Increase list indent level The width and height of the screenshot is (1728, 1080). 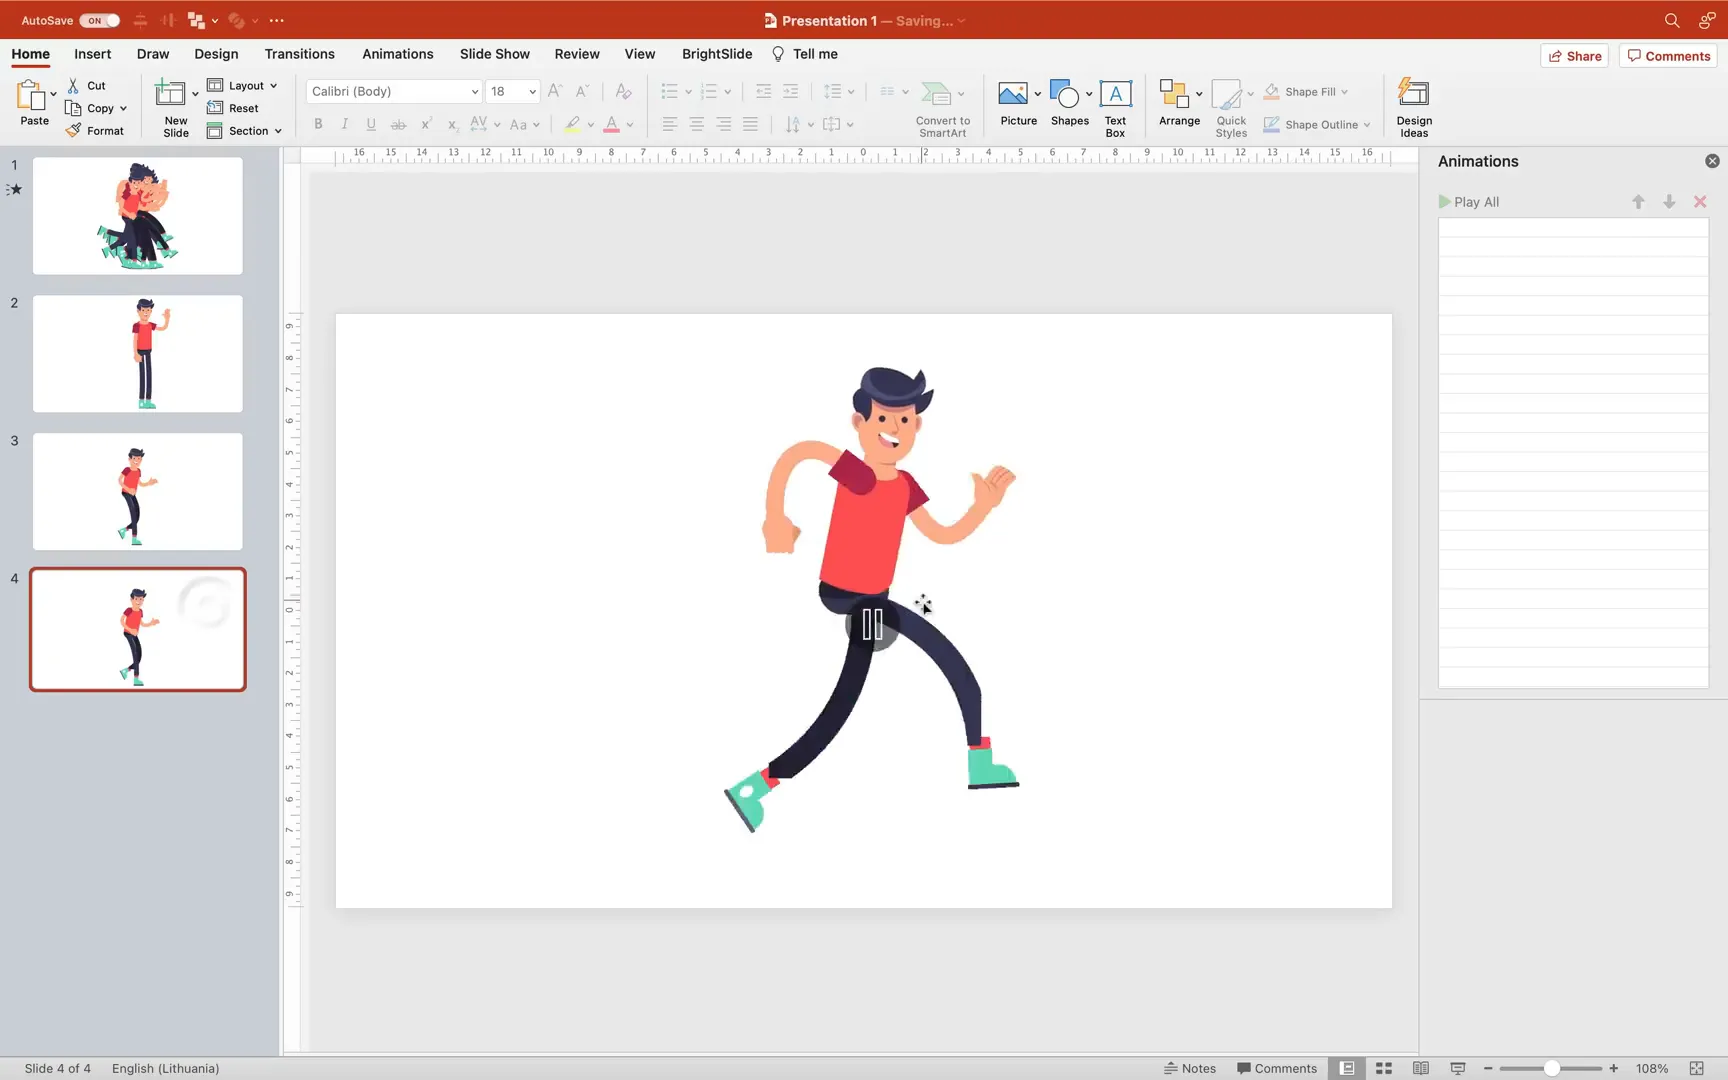[x=790, y=91]
